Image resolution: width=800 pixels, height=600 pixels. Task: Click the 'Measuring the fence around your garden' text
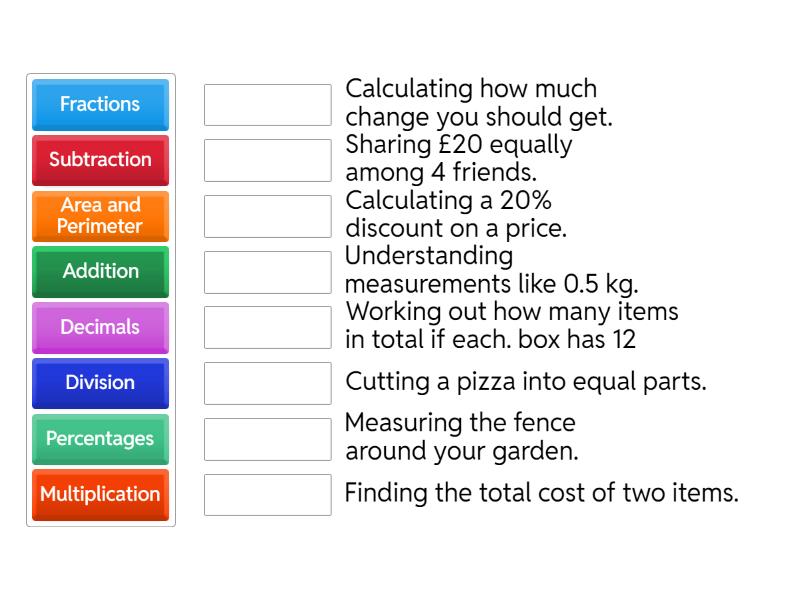(462, 438)
